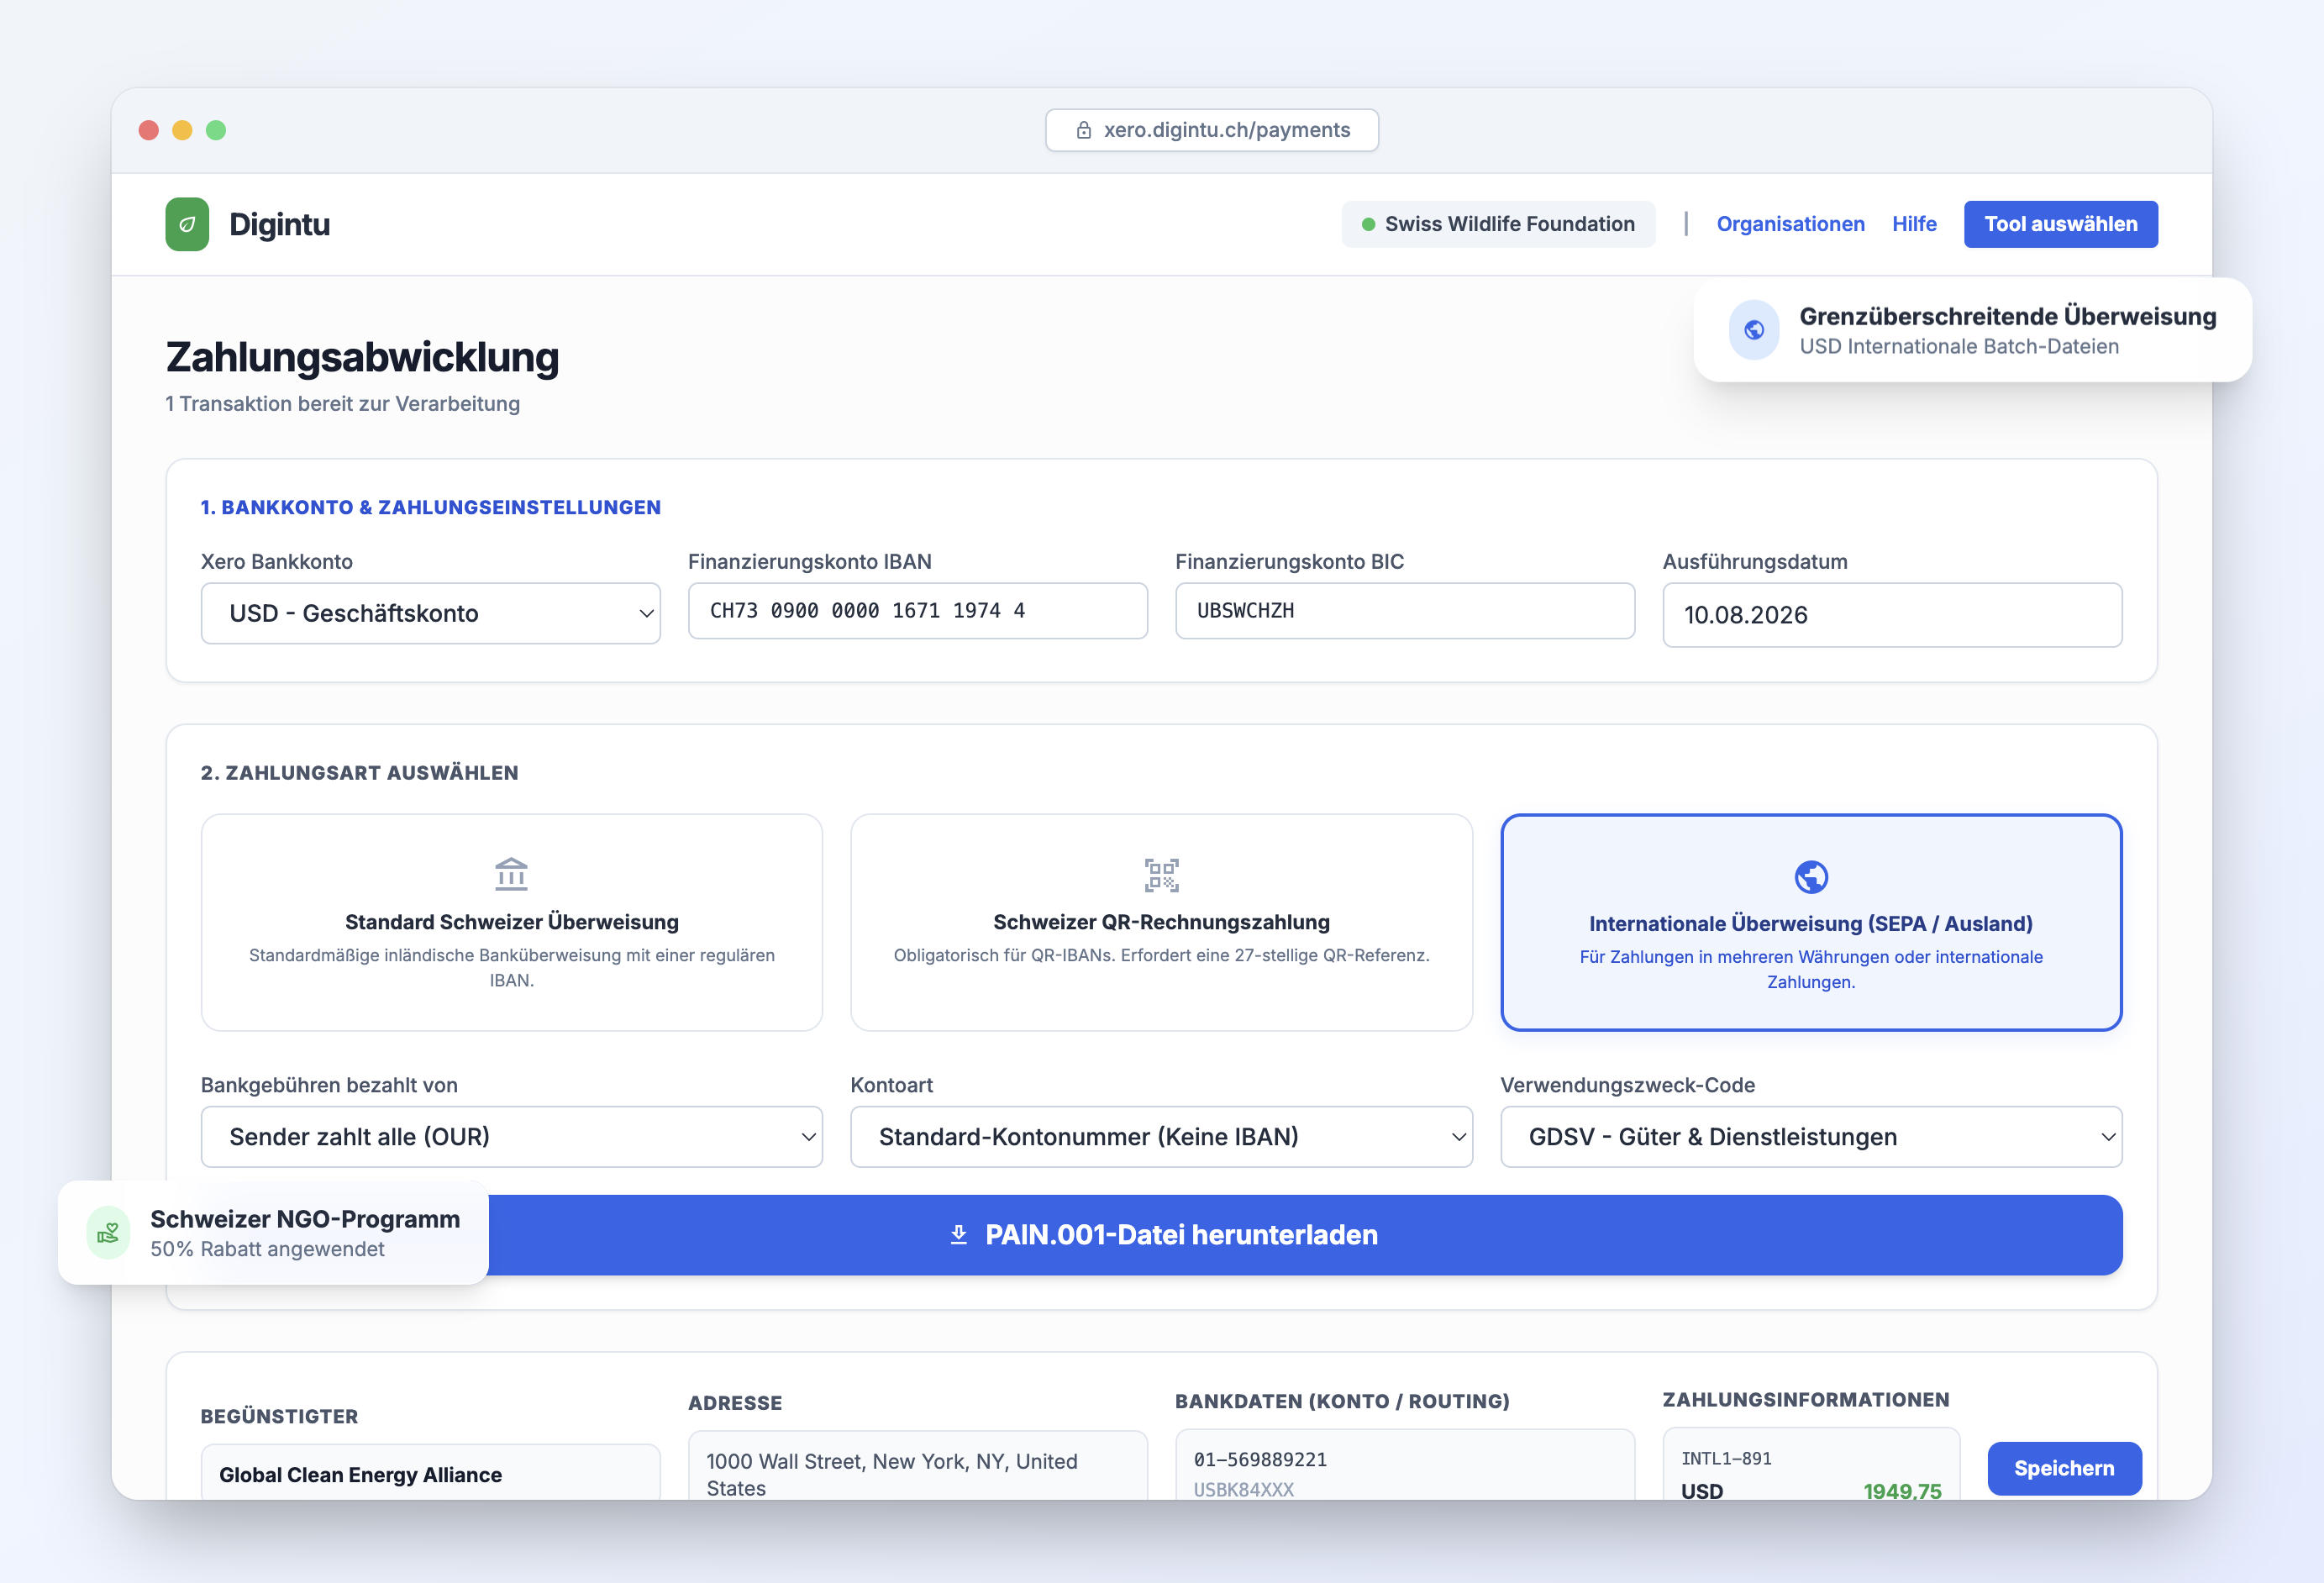Viewport: 2324px width, 1583px height.
Task: Open the Kontoart dropdown
Action: point(1161,1137)
